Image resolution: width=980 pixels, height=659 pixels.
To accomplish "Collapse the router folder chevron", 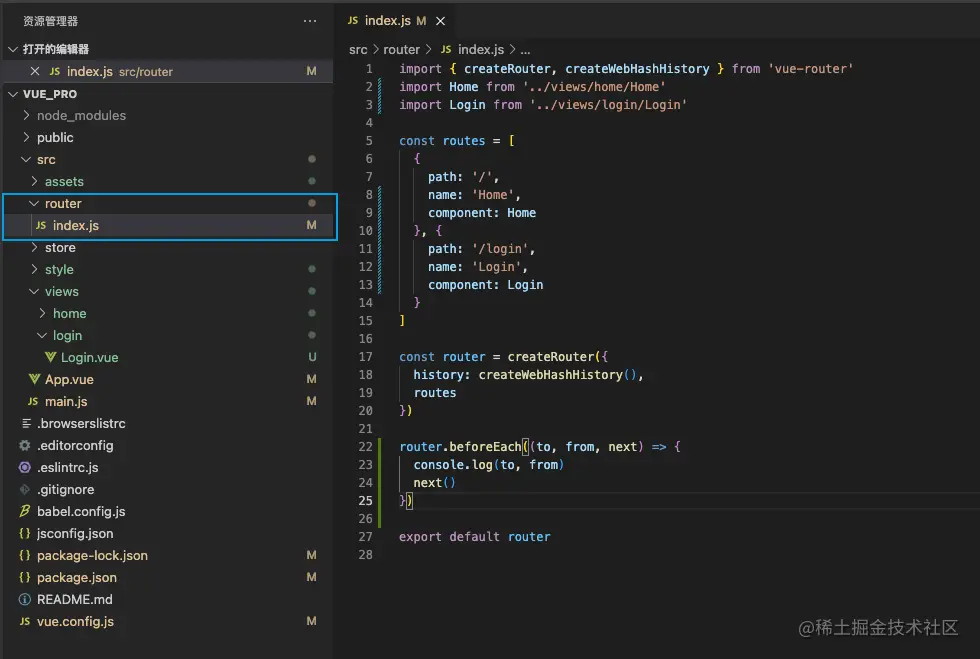I will point(34,203).
